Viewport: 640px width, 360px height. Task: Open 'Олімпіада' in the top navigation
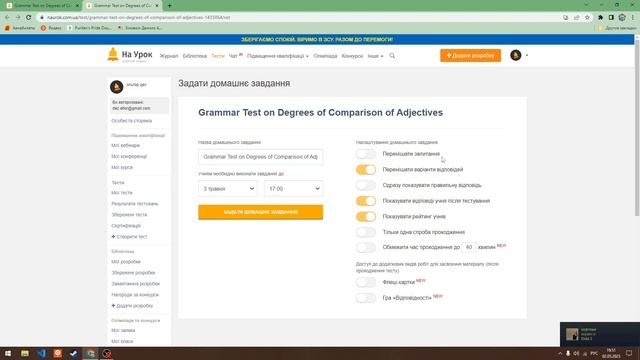325,56
